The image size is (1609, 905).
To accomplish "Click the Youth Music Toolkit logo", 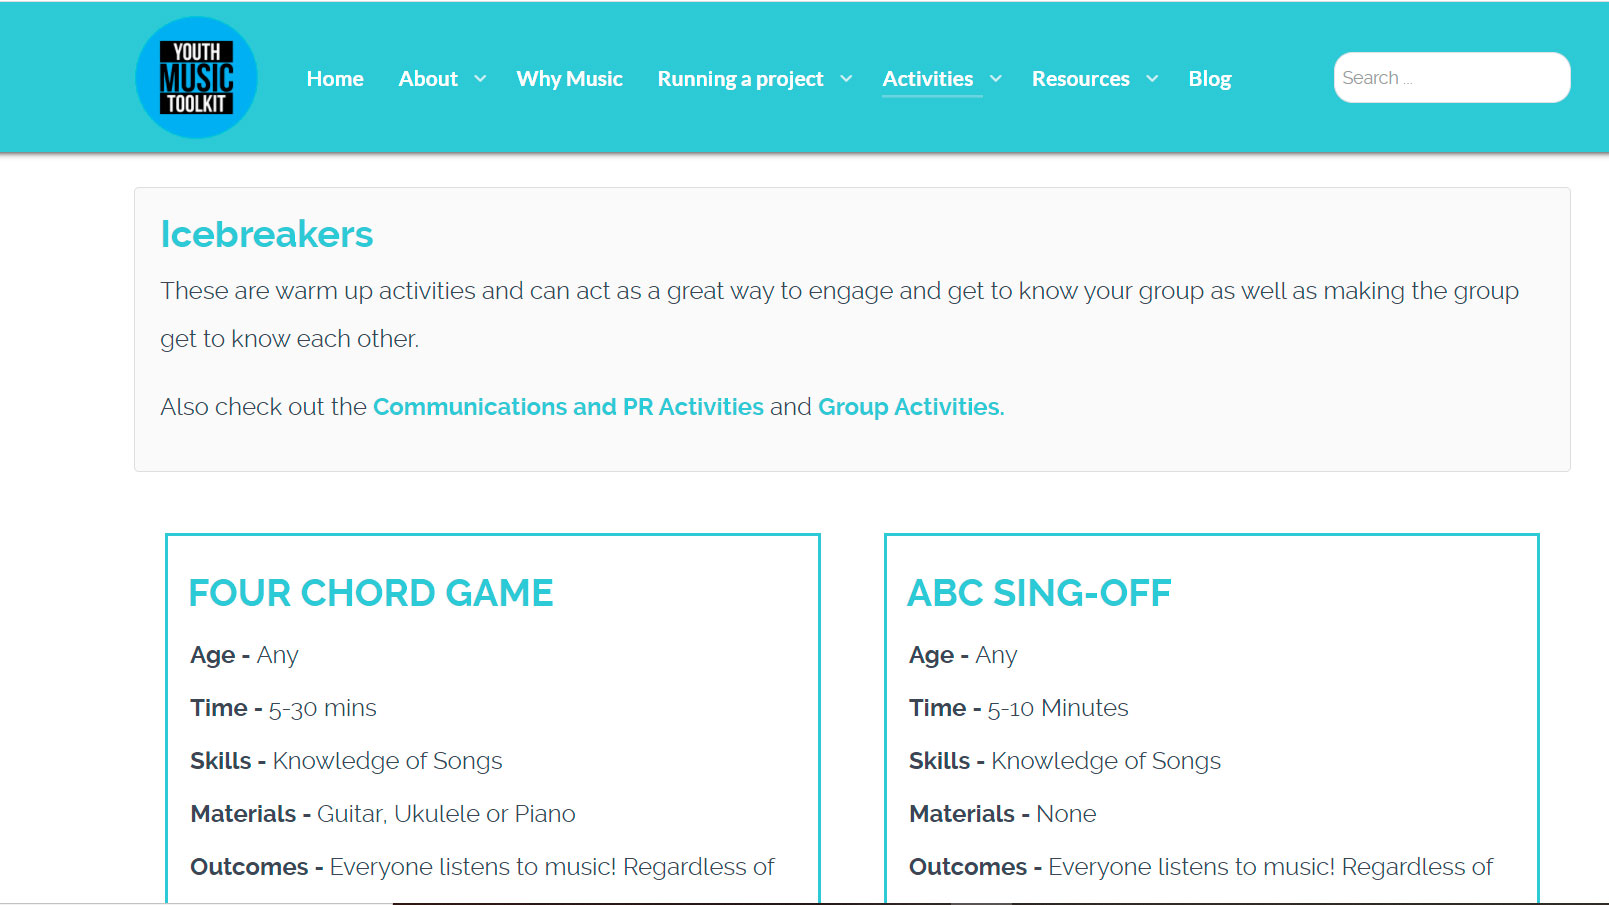I will 196,78.
